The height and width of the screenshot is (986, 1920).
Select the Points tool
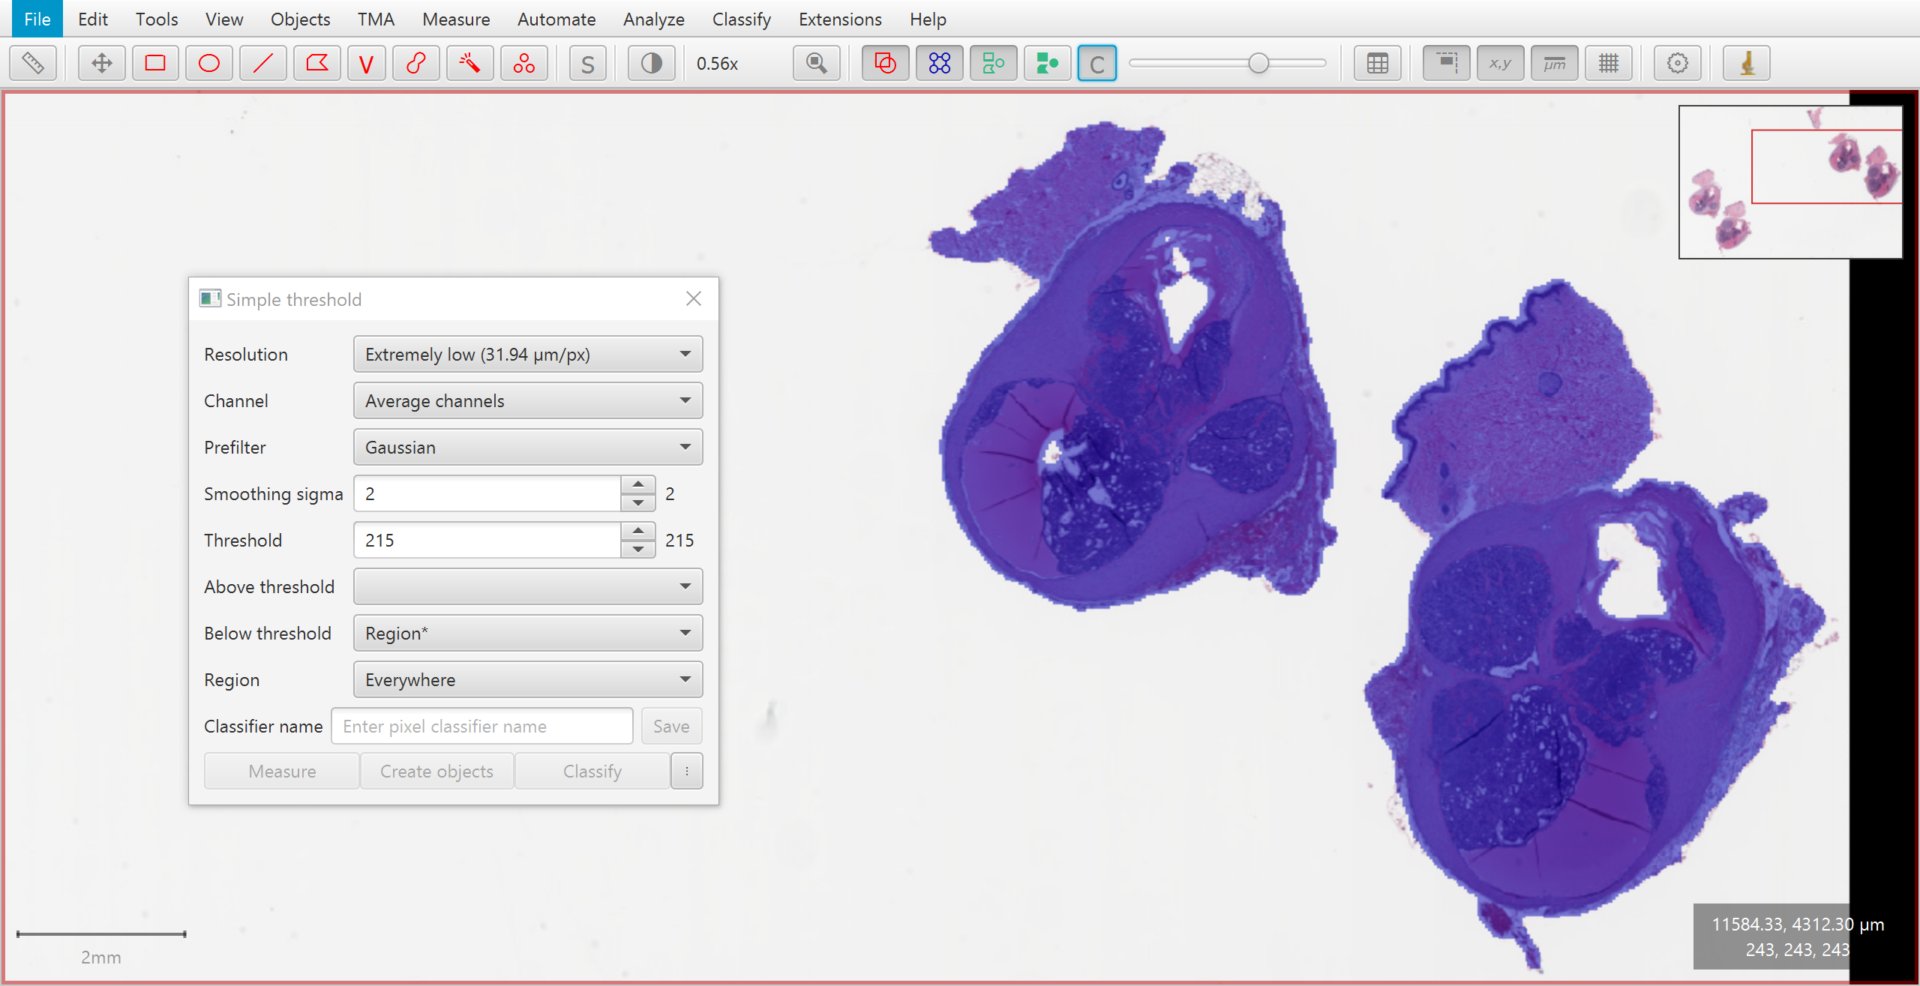pyautogui.click(x=524, y=63)
